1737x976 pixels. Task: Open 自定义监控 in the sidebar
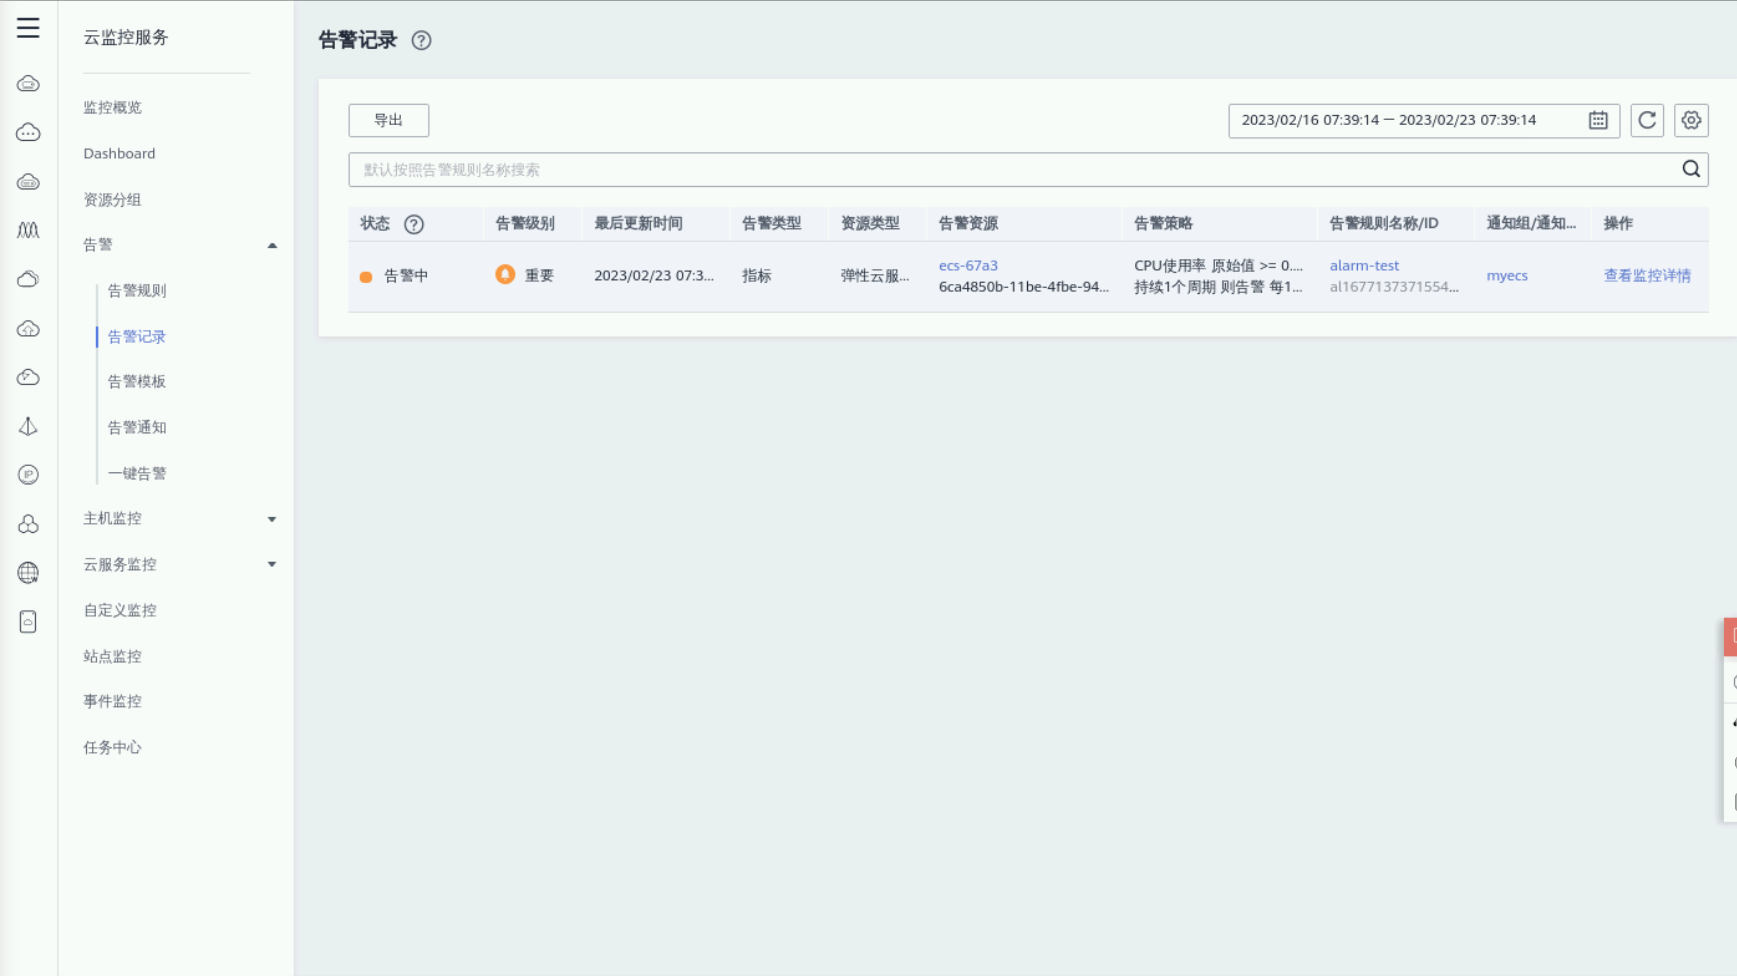(x=120, y=610)
